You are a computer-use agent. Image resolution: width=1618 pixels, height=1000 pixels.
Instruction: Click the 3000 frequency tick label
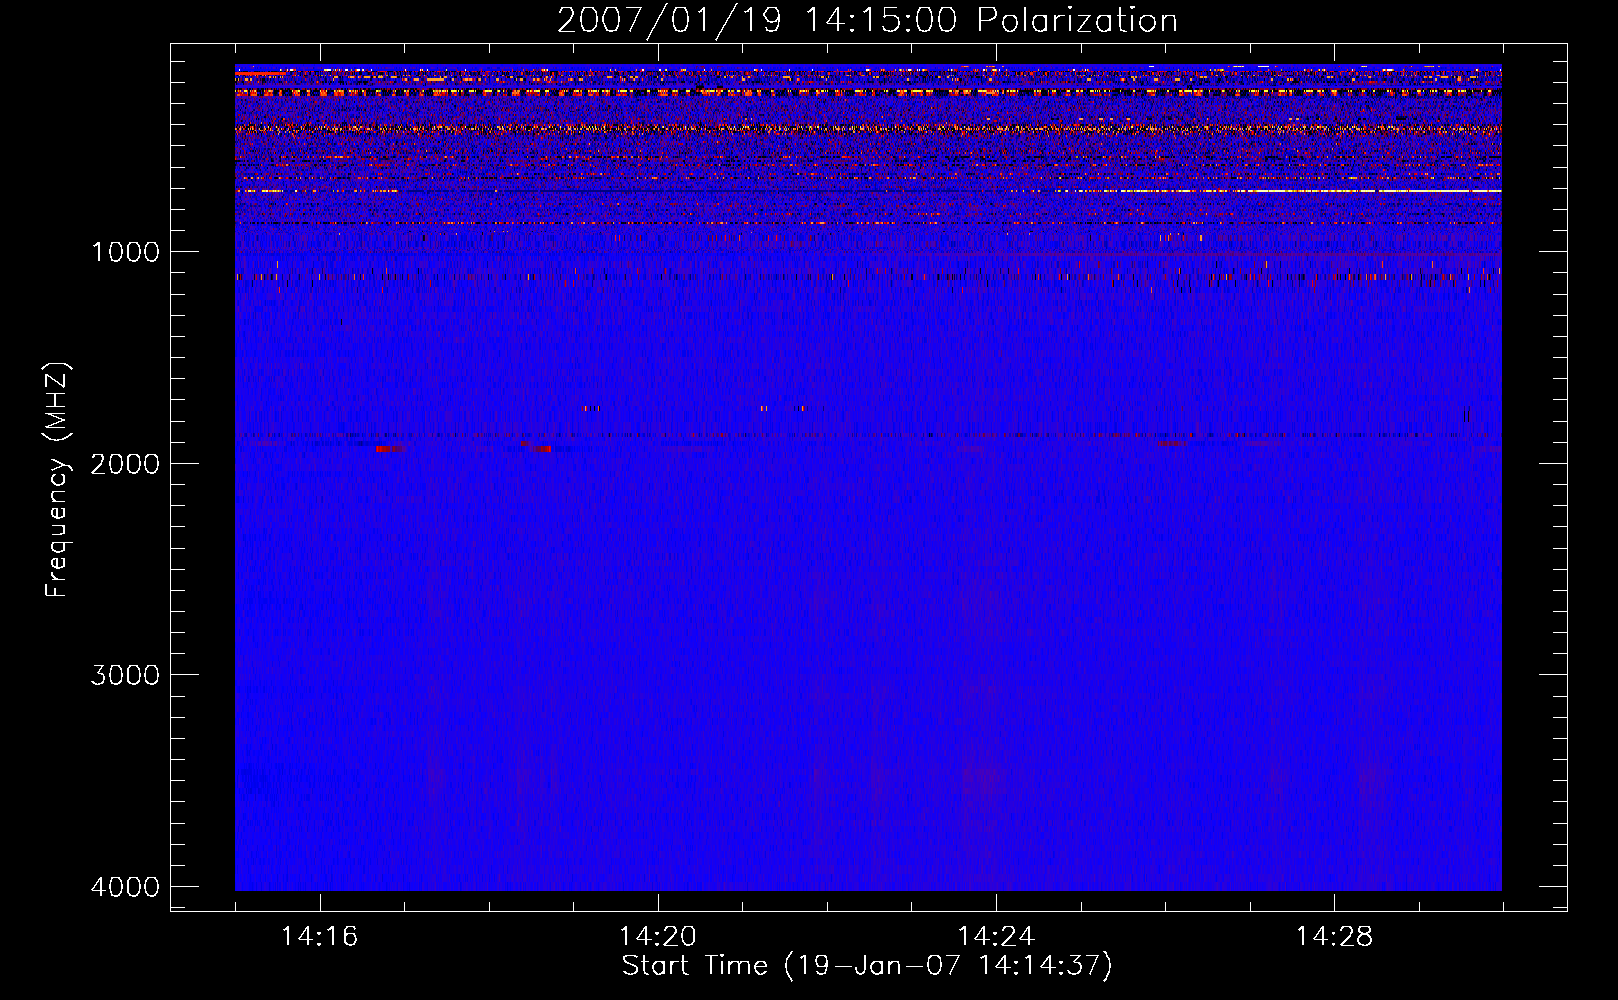pyautogui.click(x=125, y=675)
